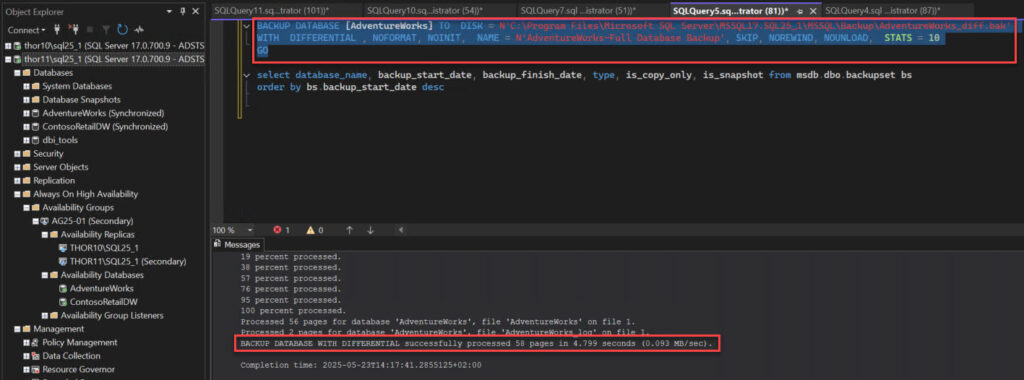Collapse the AG25-01 (Secondary) node
This screenshot has height=380, width=1024.
coord(35,221)
